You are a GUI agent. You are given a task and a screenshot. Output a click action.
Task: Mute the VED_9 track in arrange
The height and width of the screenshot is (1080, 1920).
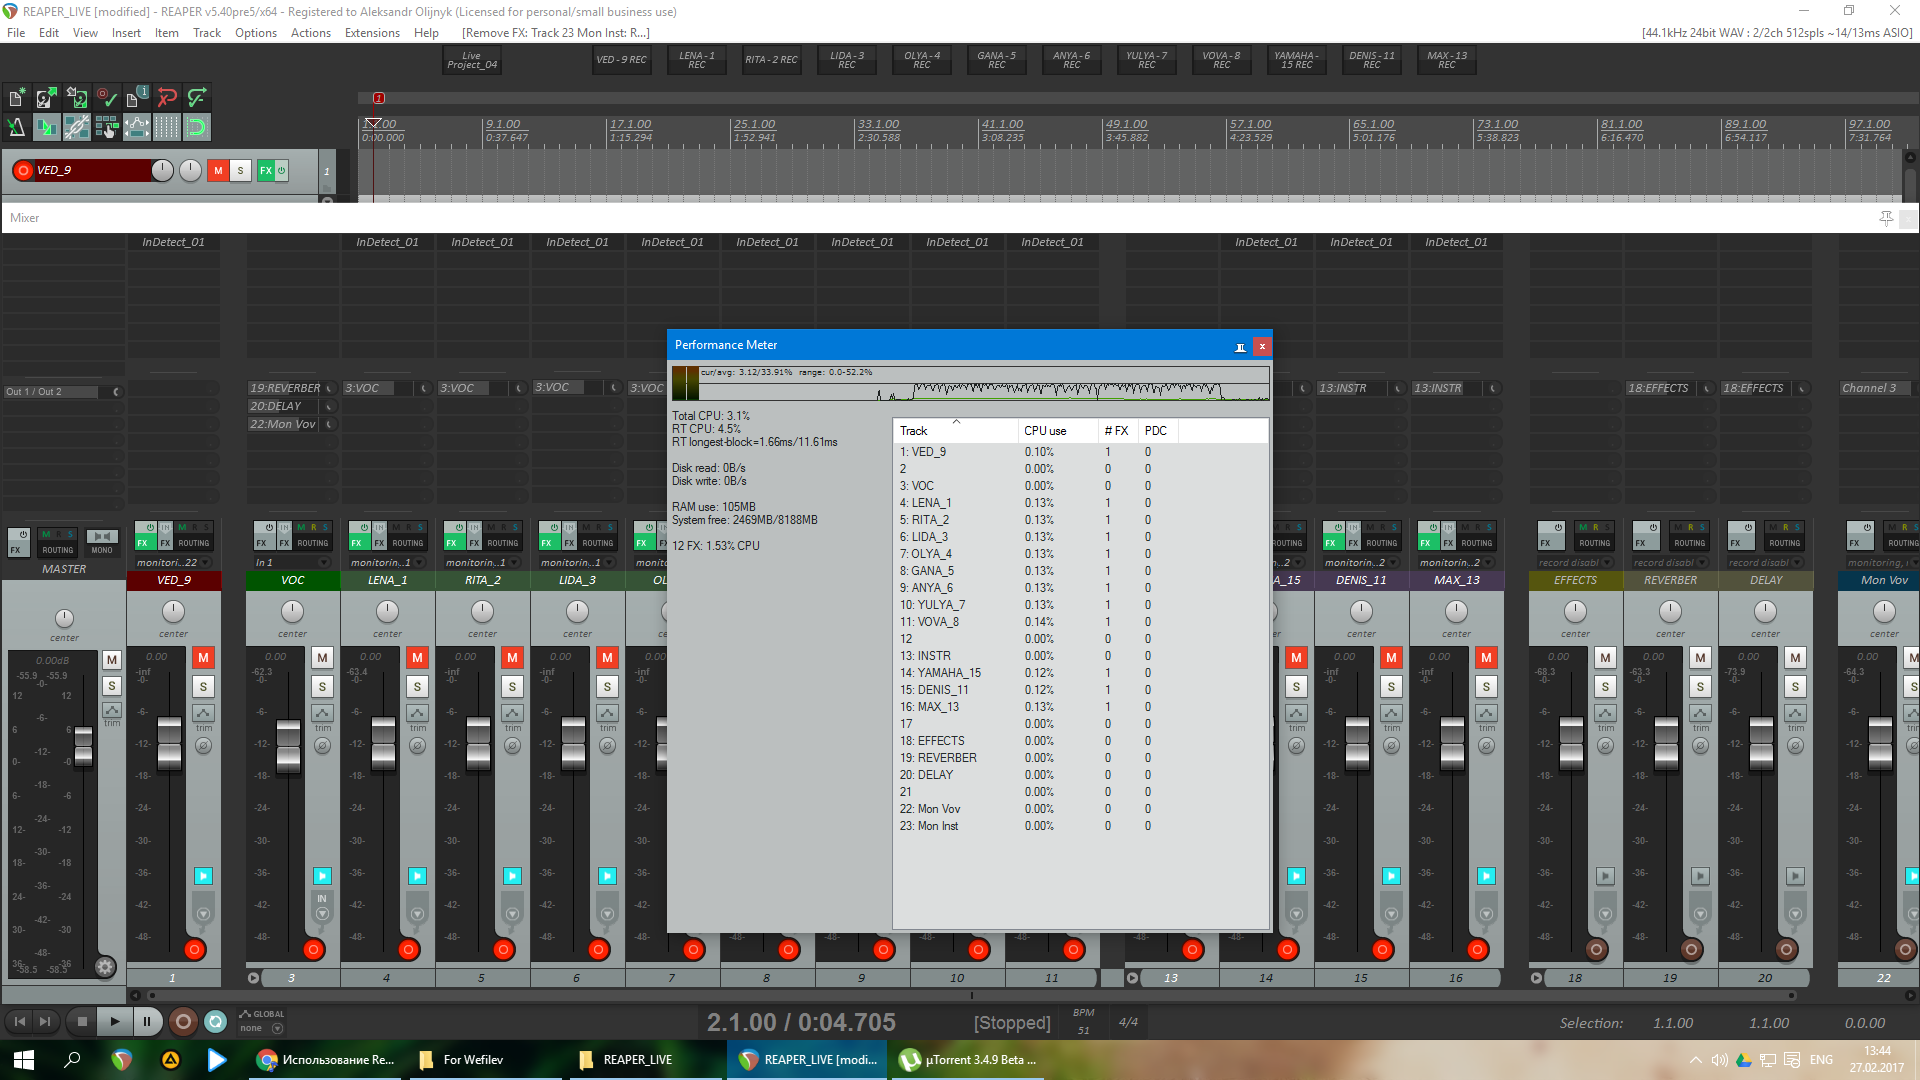click(x=218, y=170)
